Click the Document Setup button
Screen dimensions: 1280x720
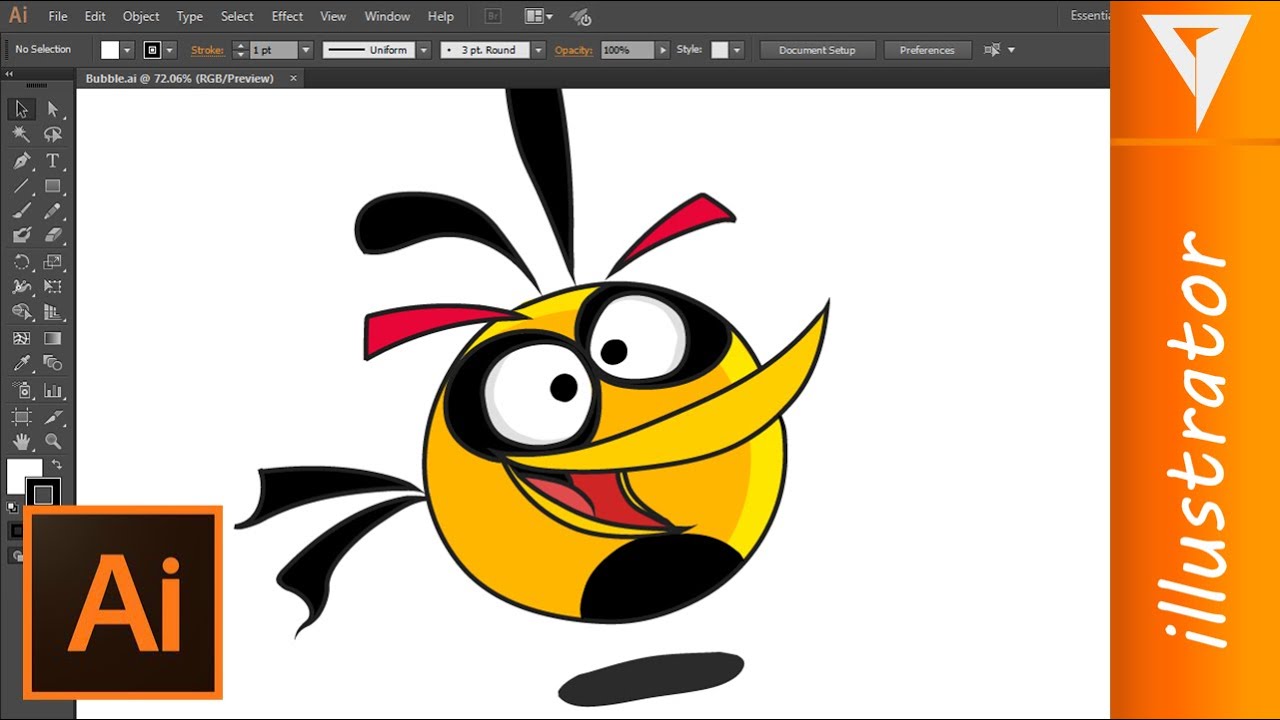[x=817, y=50]
